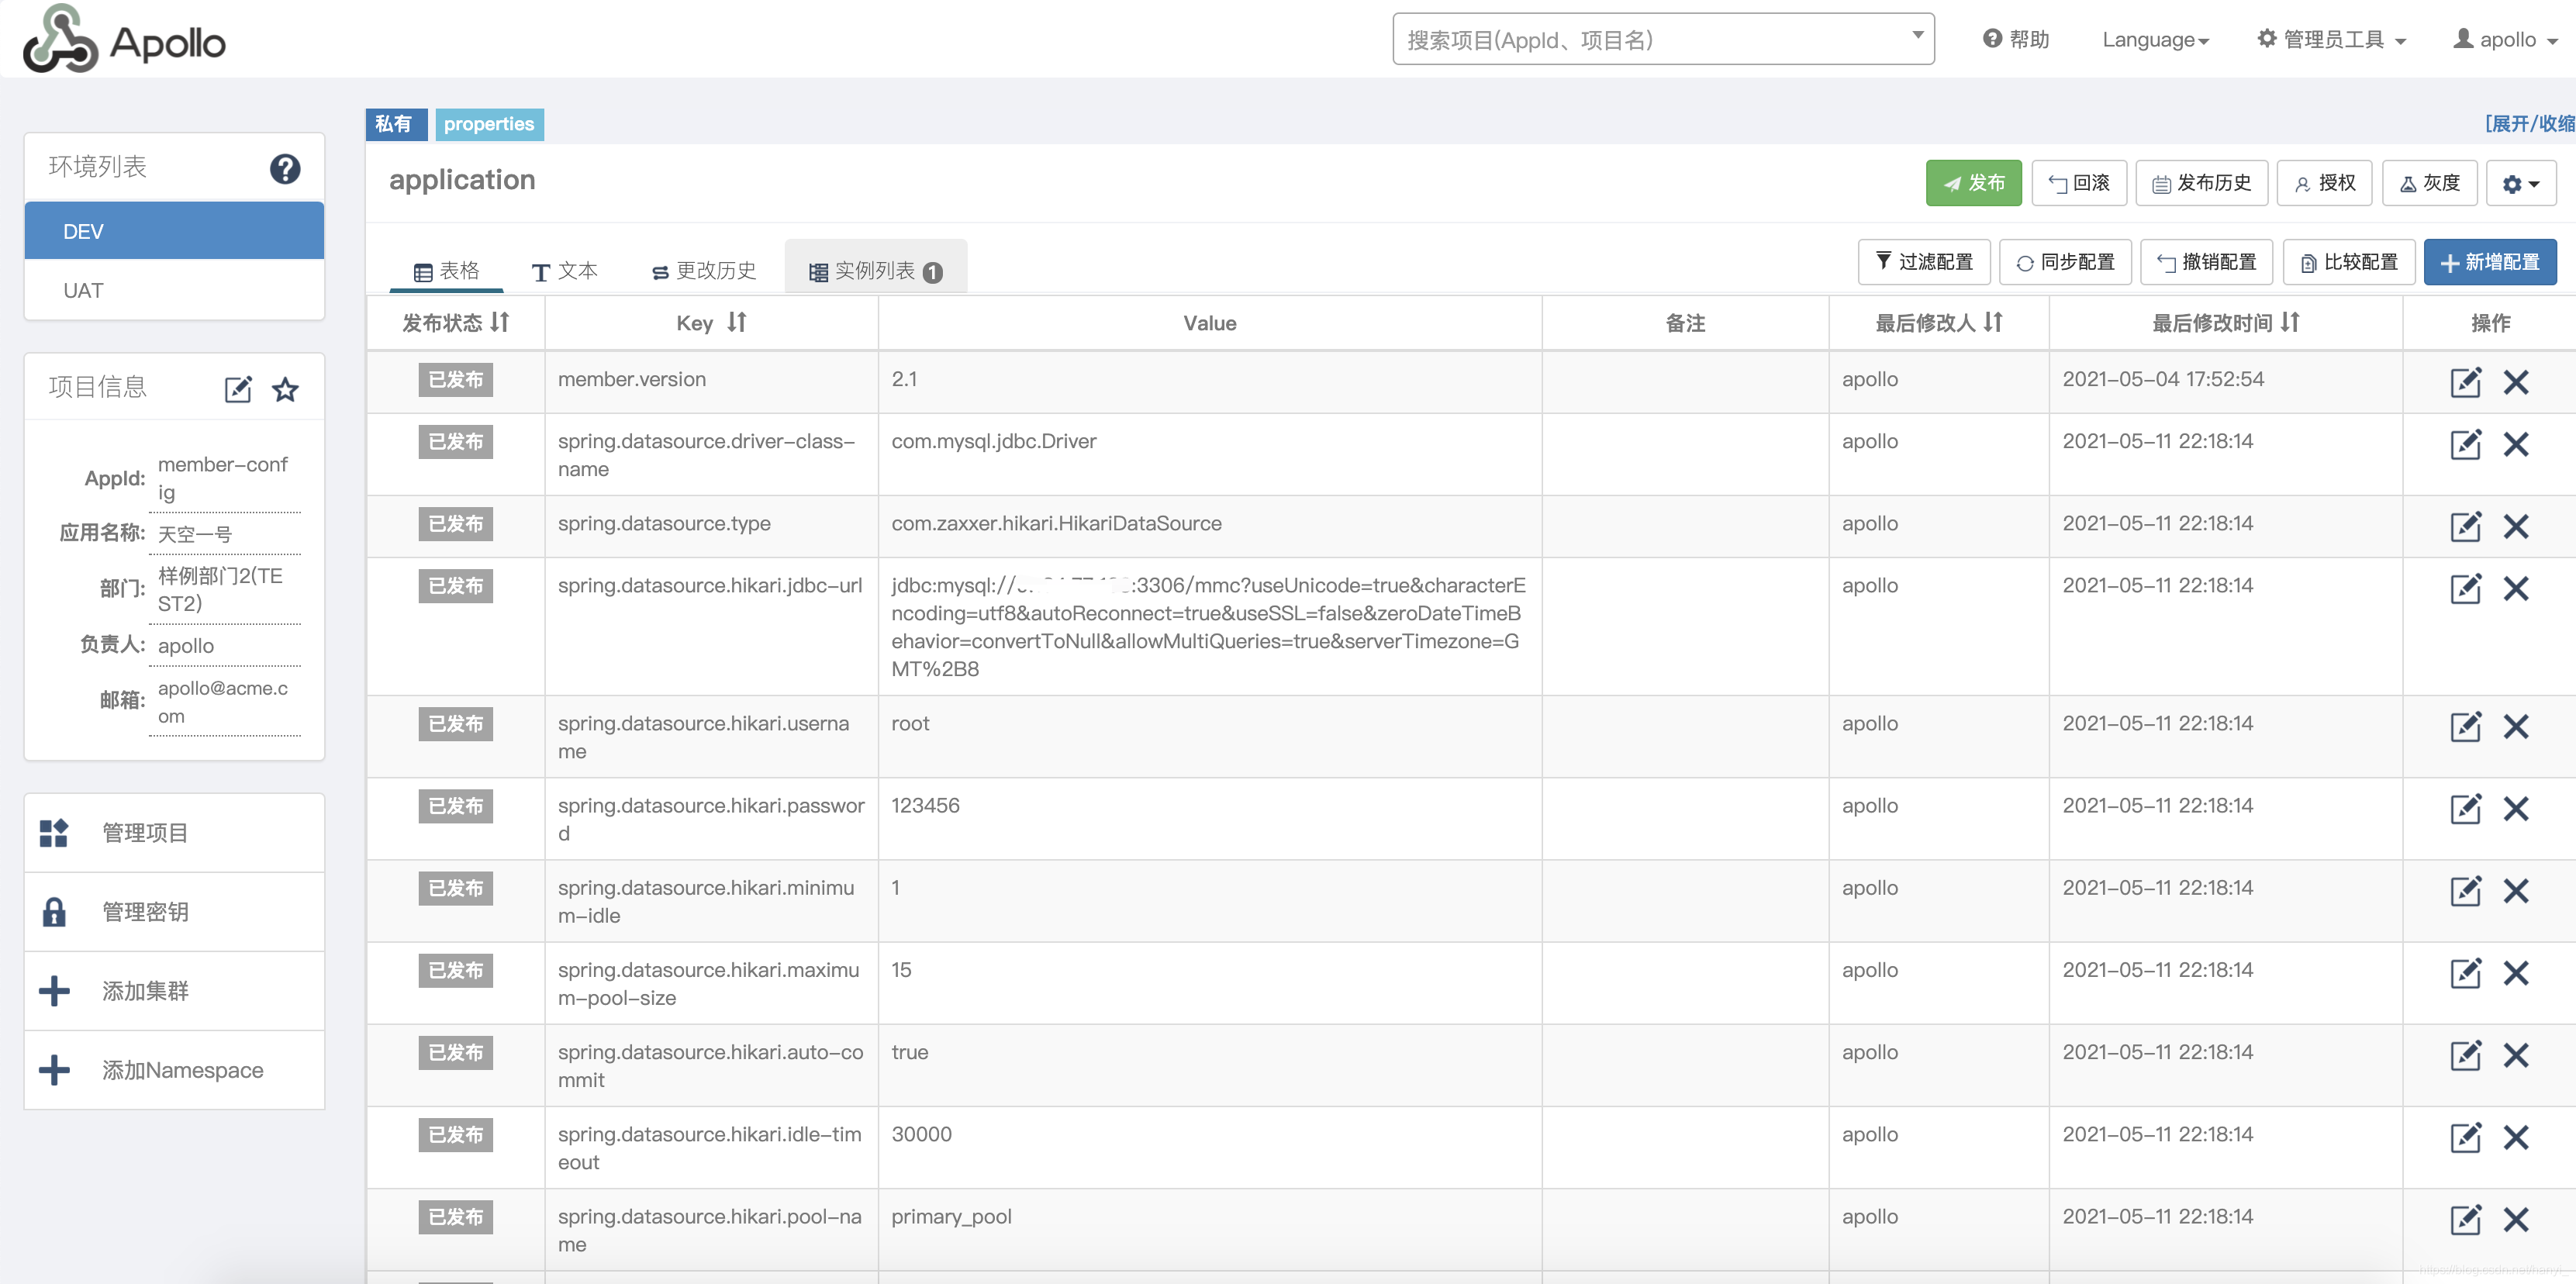Open the Language dropdown
The width and height of the screenshot is (2576, 1284).
point(2155,40)
